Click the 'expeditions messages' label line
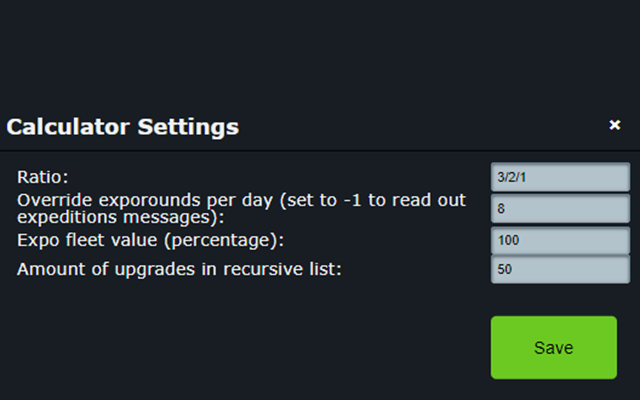The width and height of the screenshot is (640, 400). point(121,217)
